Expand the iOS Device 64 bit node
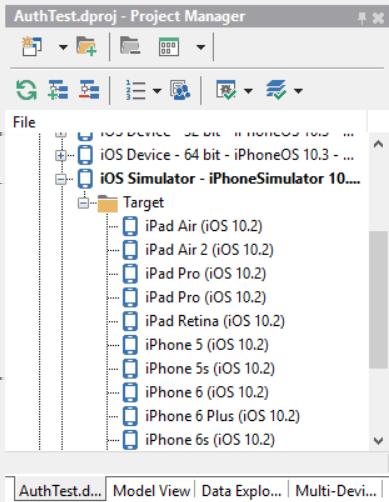The width and height of the screenshot is (389, 502). [x=61, y=155]
